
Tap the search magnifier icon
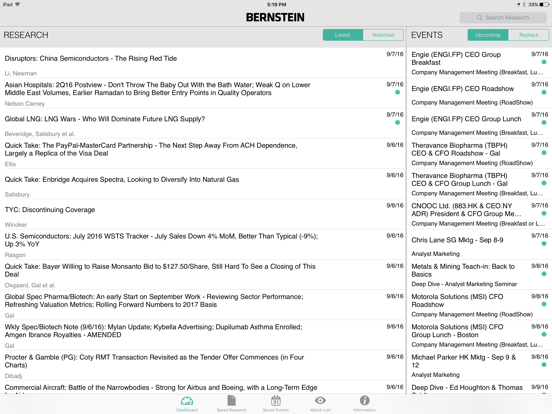click(479, 18)
